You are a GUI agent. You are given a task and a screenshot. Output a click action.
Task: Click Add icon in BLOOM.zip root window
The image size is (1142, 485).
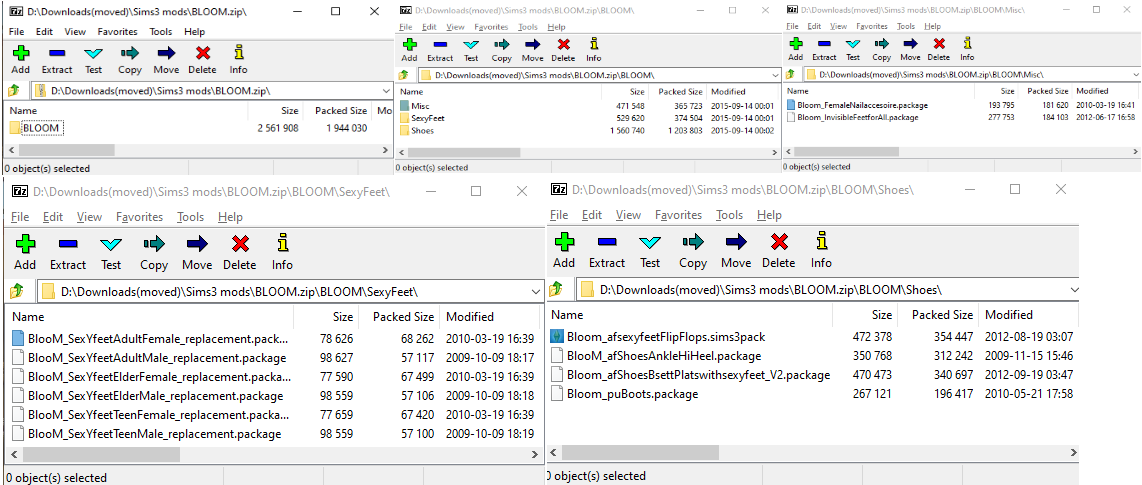point(20,53)
